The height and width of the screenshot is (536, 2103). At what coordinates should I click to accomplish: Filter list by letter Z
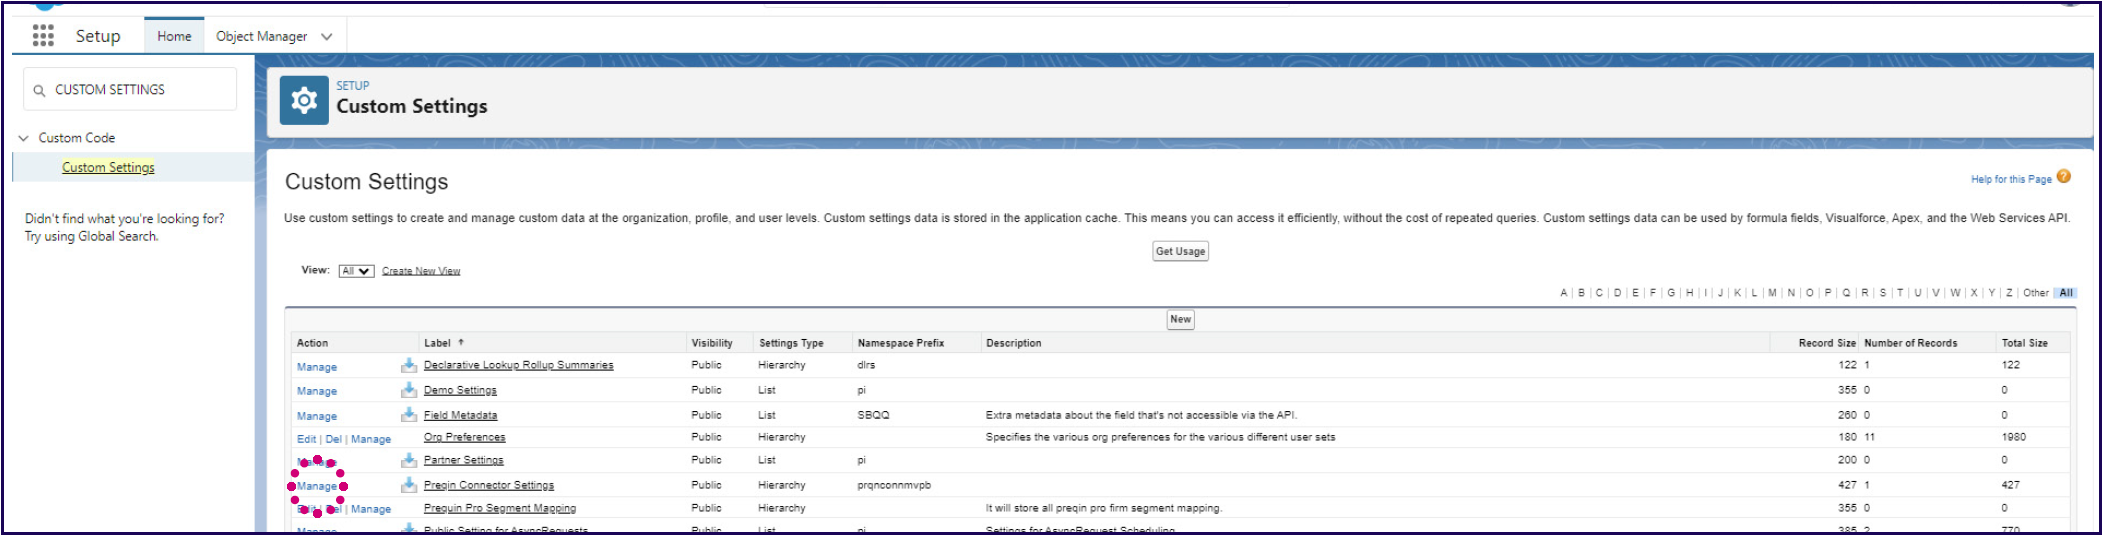coord(2009,293)
